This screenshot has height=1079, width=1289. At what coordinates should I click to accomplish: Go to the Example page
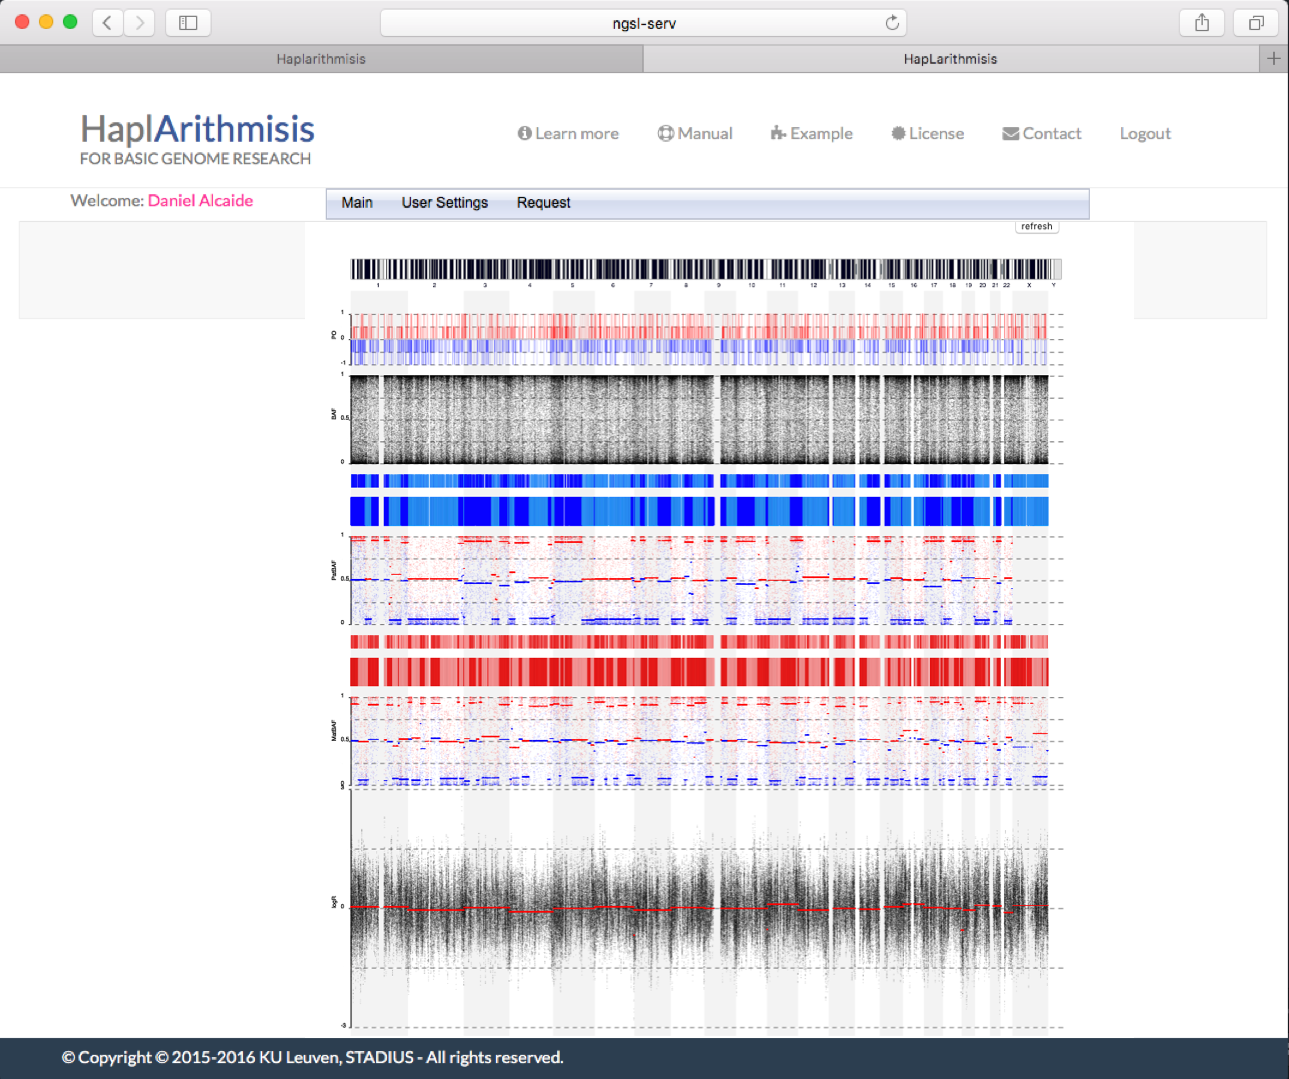(811, 134)
